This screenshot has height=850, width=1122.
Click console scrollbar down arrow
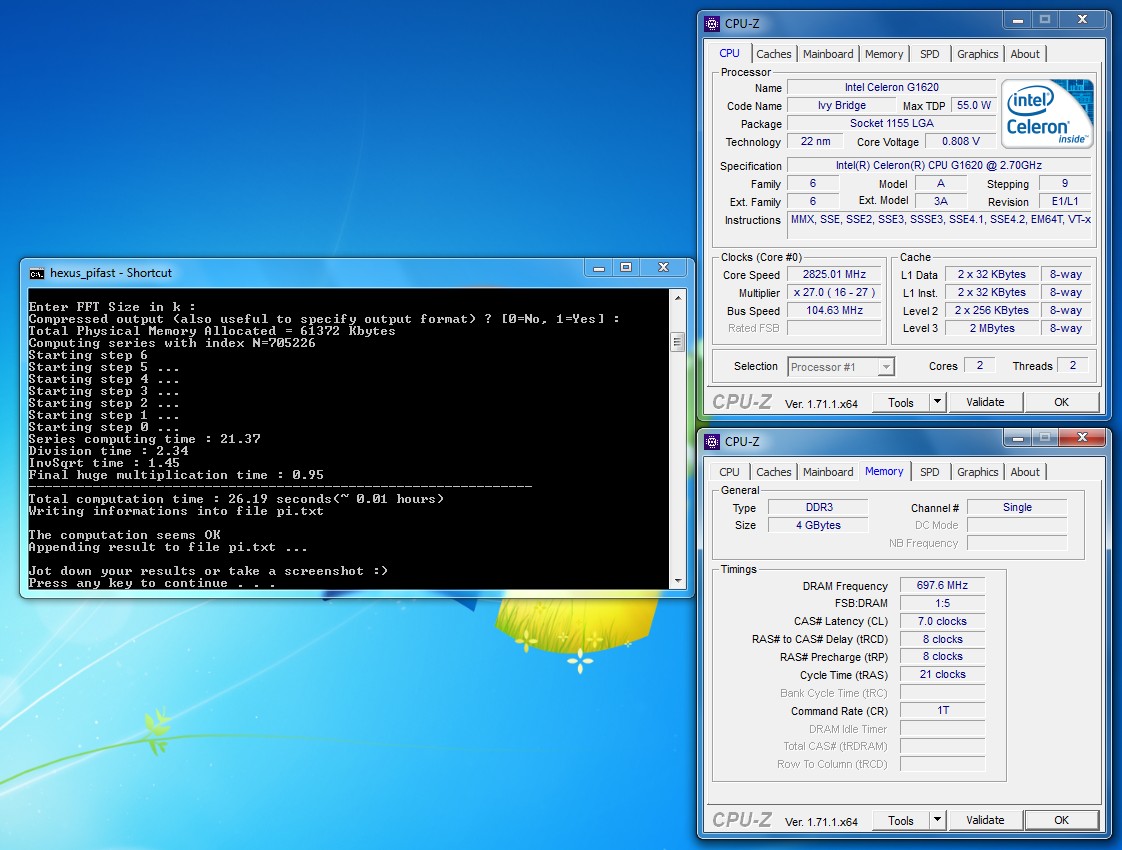678,581
